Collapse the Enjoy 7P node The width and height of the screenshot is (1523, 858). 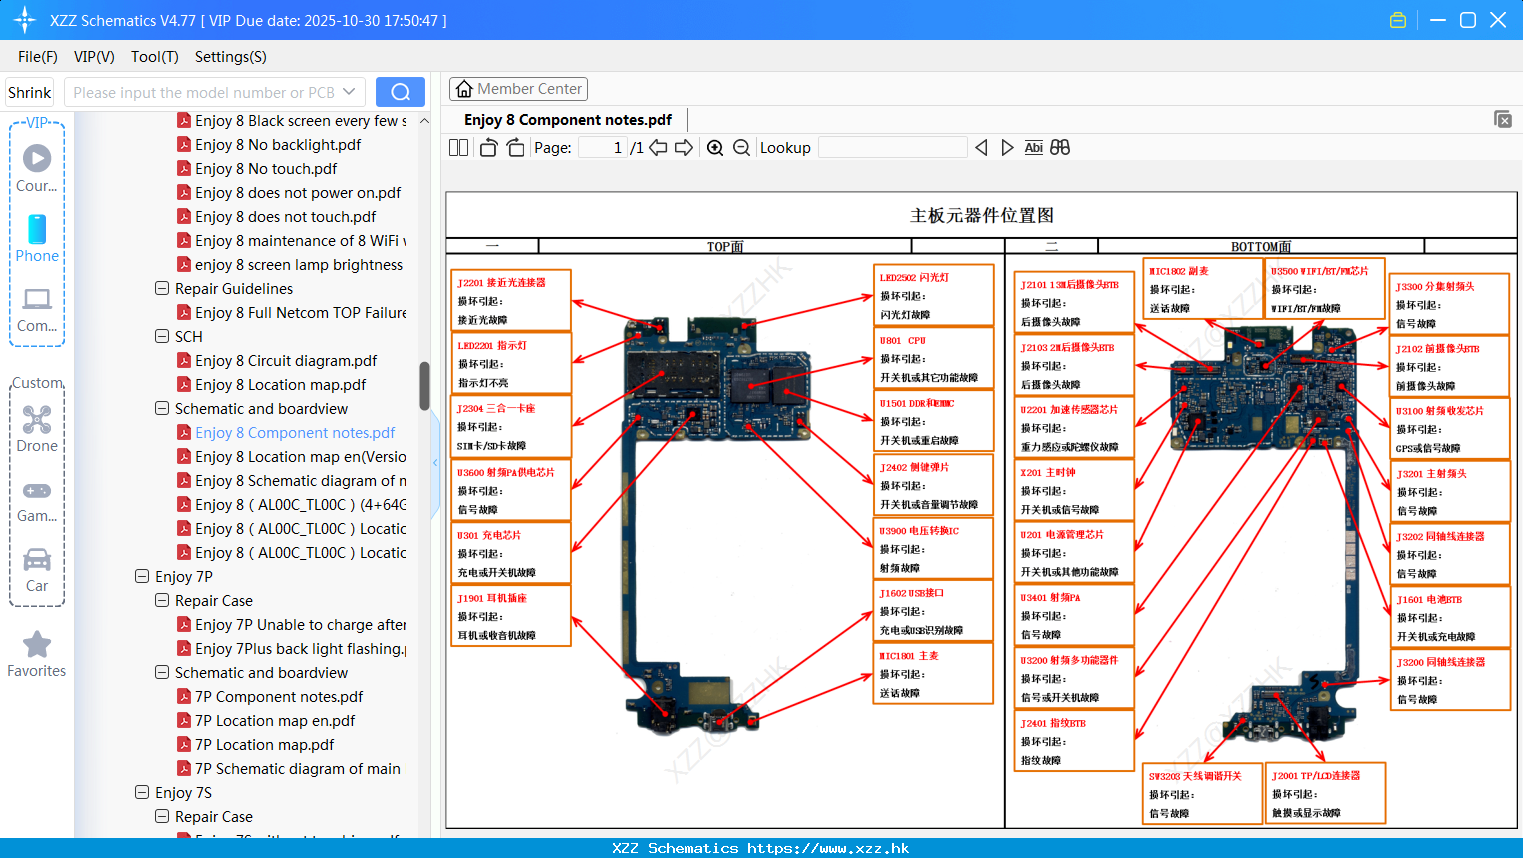point(142,576)
